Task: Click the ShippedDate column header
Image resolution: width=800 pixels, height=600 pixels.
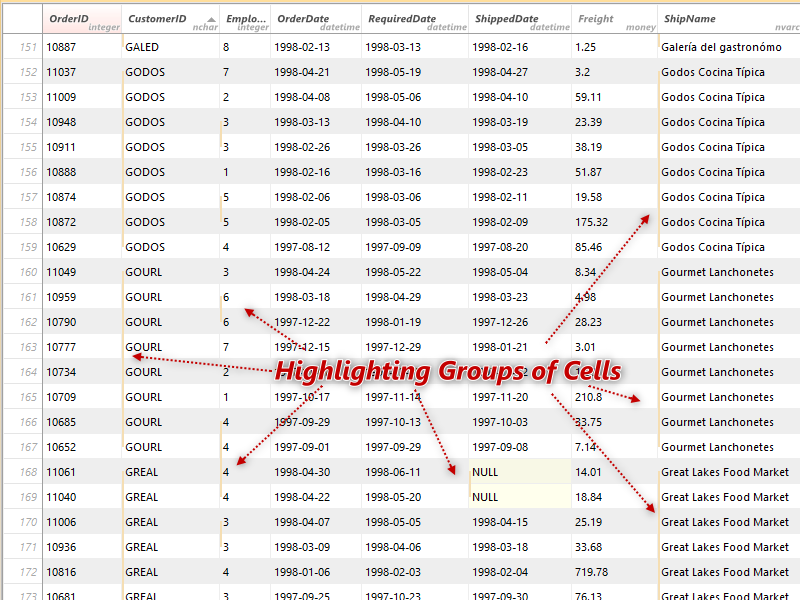Action: pos(519,19)
